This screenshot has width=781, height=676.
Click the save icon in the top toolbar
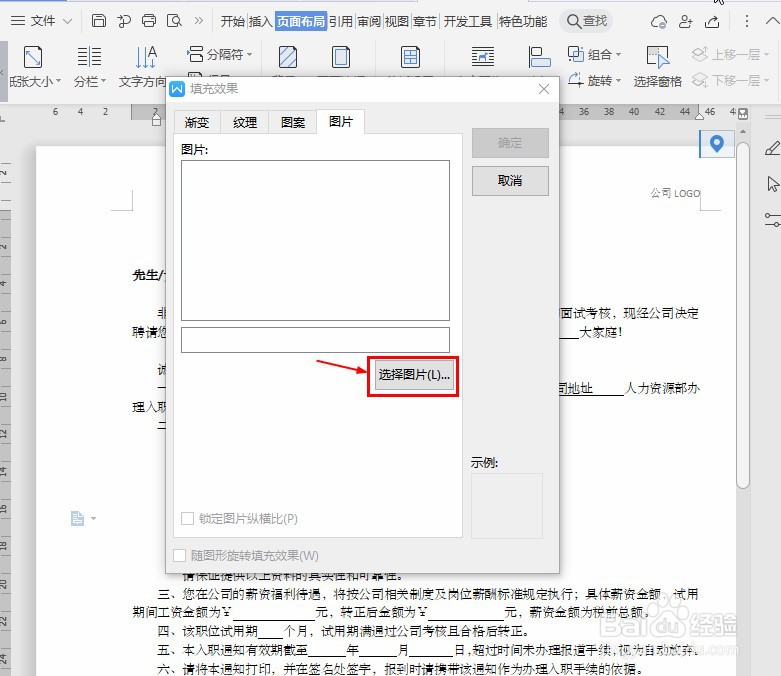99,21
